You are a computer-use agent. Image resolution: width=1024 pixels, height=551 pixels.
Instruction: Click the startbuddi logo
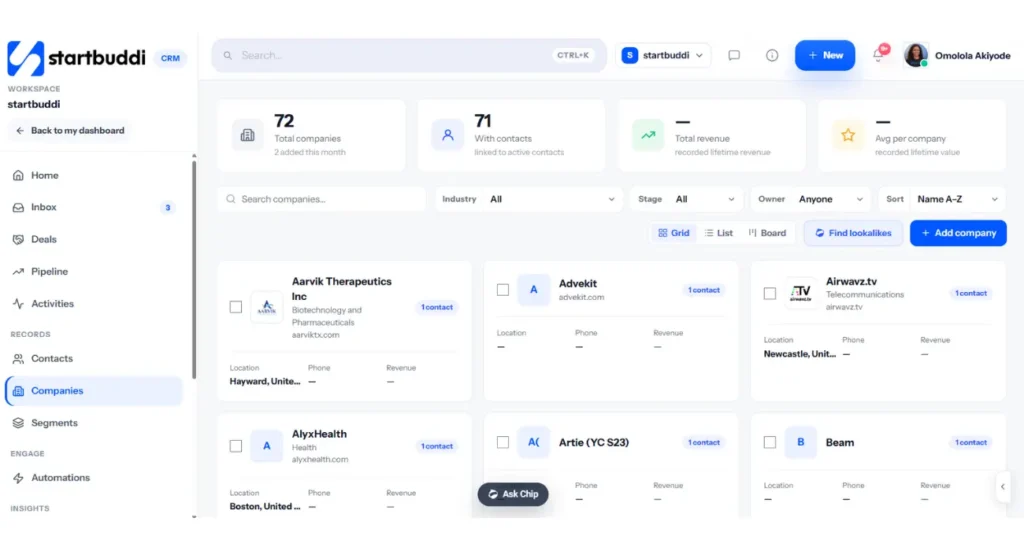(76, 58)
